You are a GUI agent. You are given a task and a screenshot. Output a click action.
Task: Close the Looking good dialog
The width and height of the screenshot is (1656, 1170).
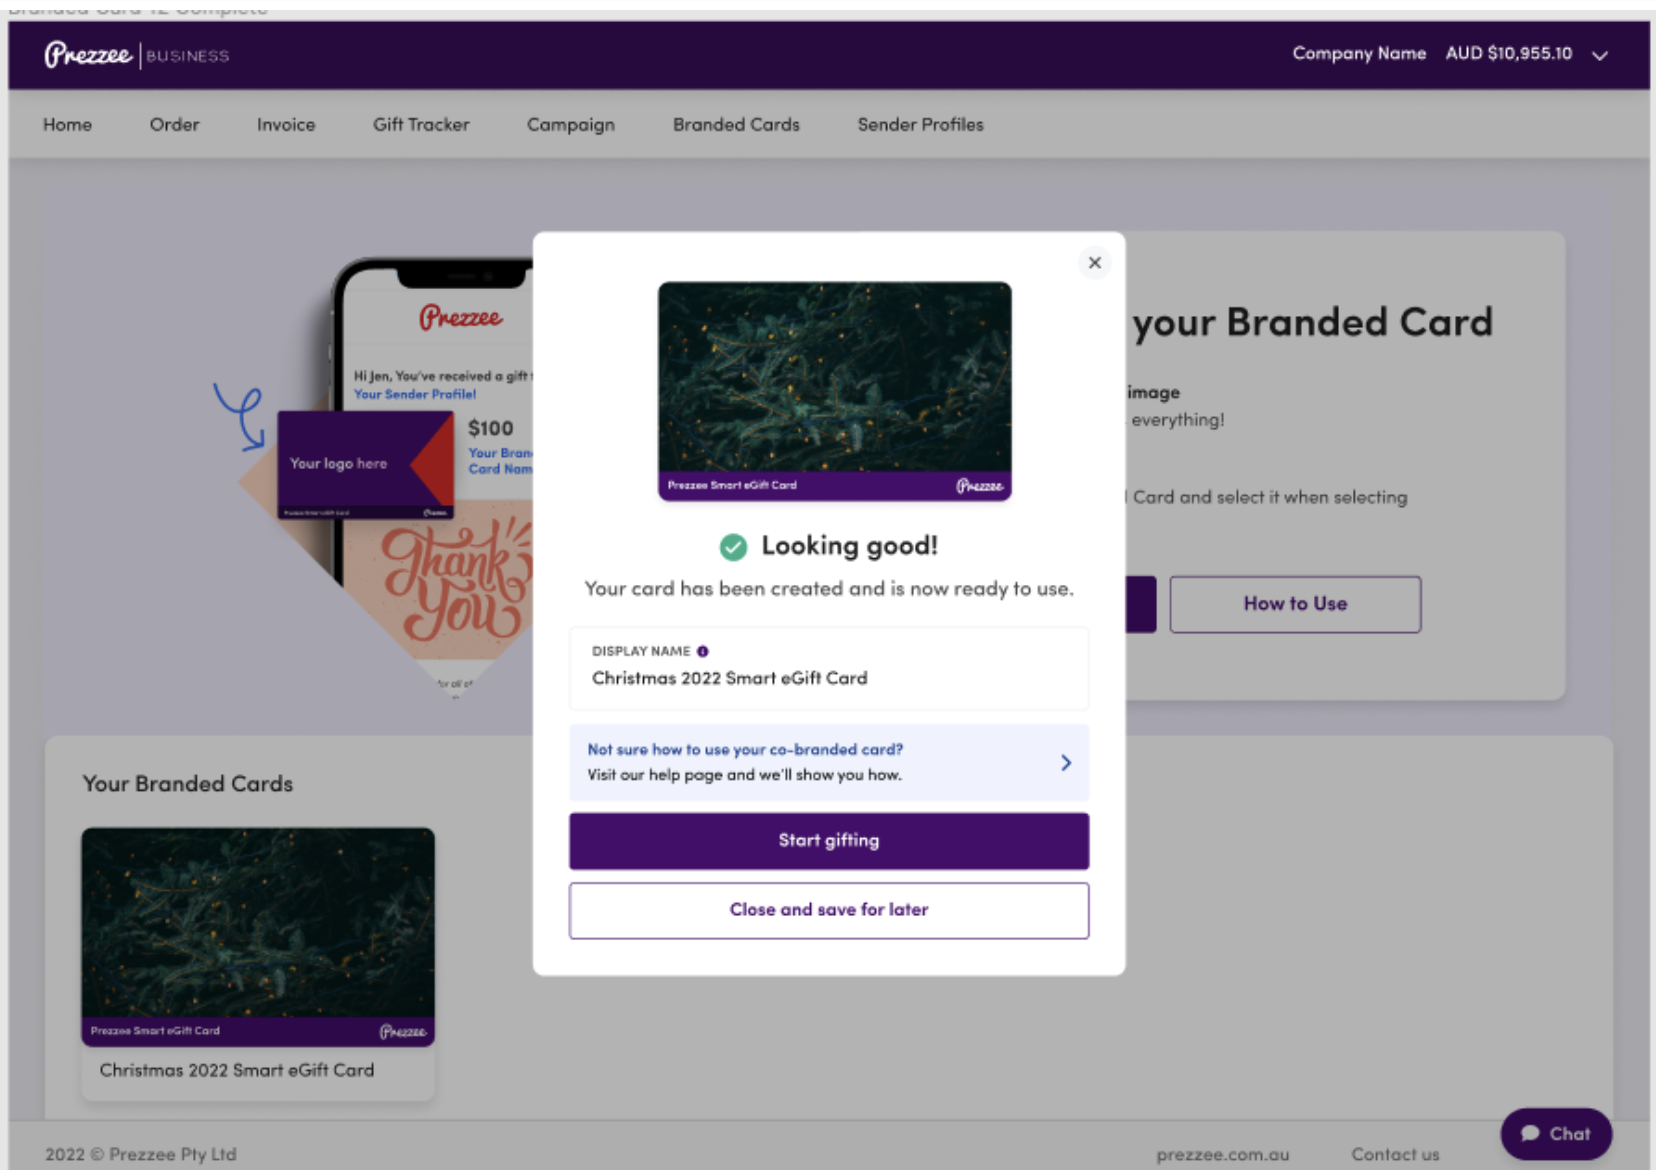click(1094, 263)
